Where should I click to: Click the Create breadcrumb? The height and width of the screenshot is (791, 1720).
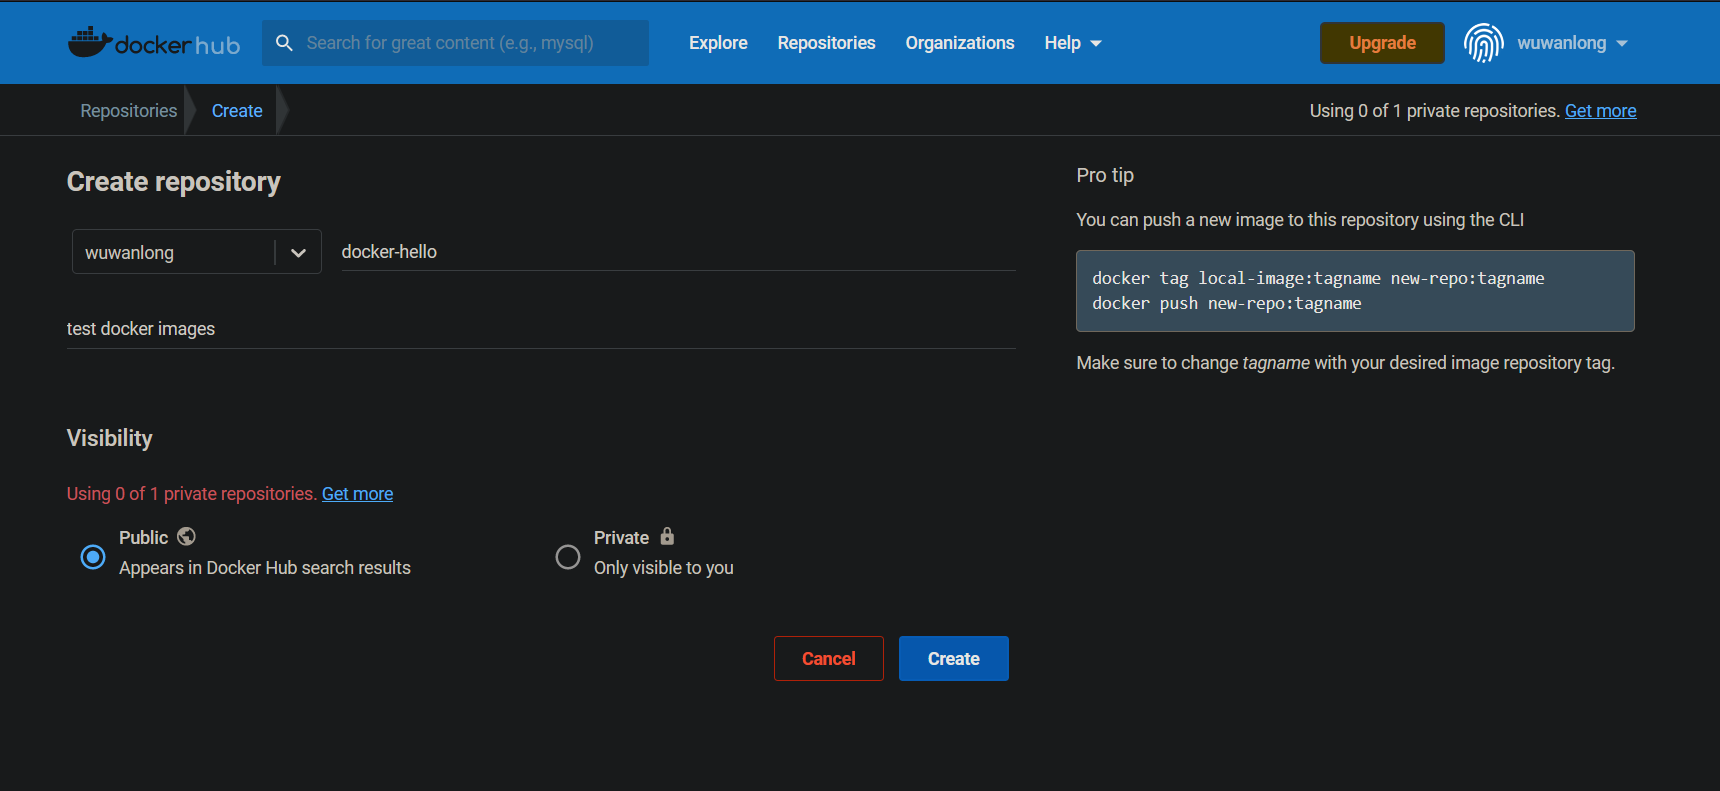coord(237,111)
